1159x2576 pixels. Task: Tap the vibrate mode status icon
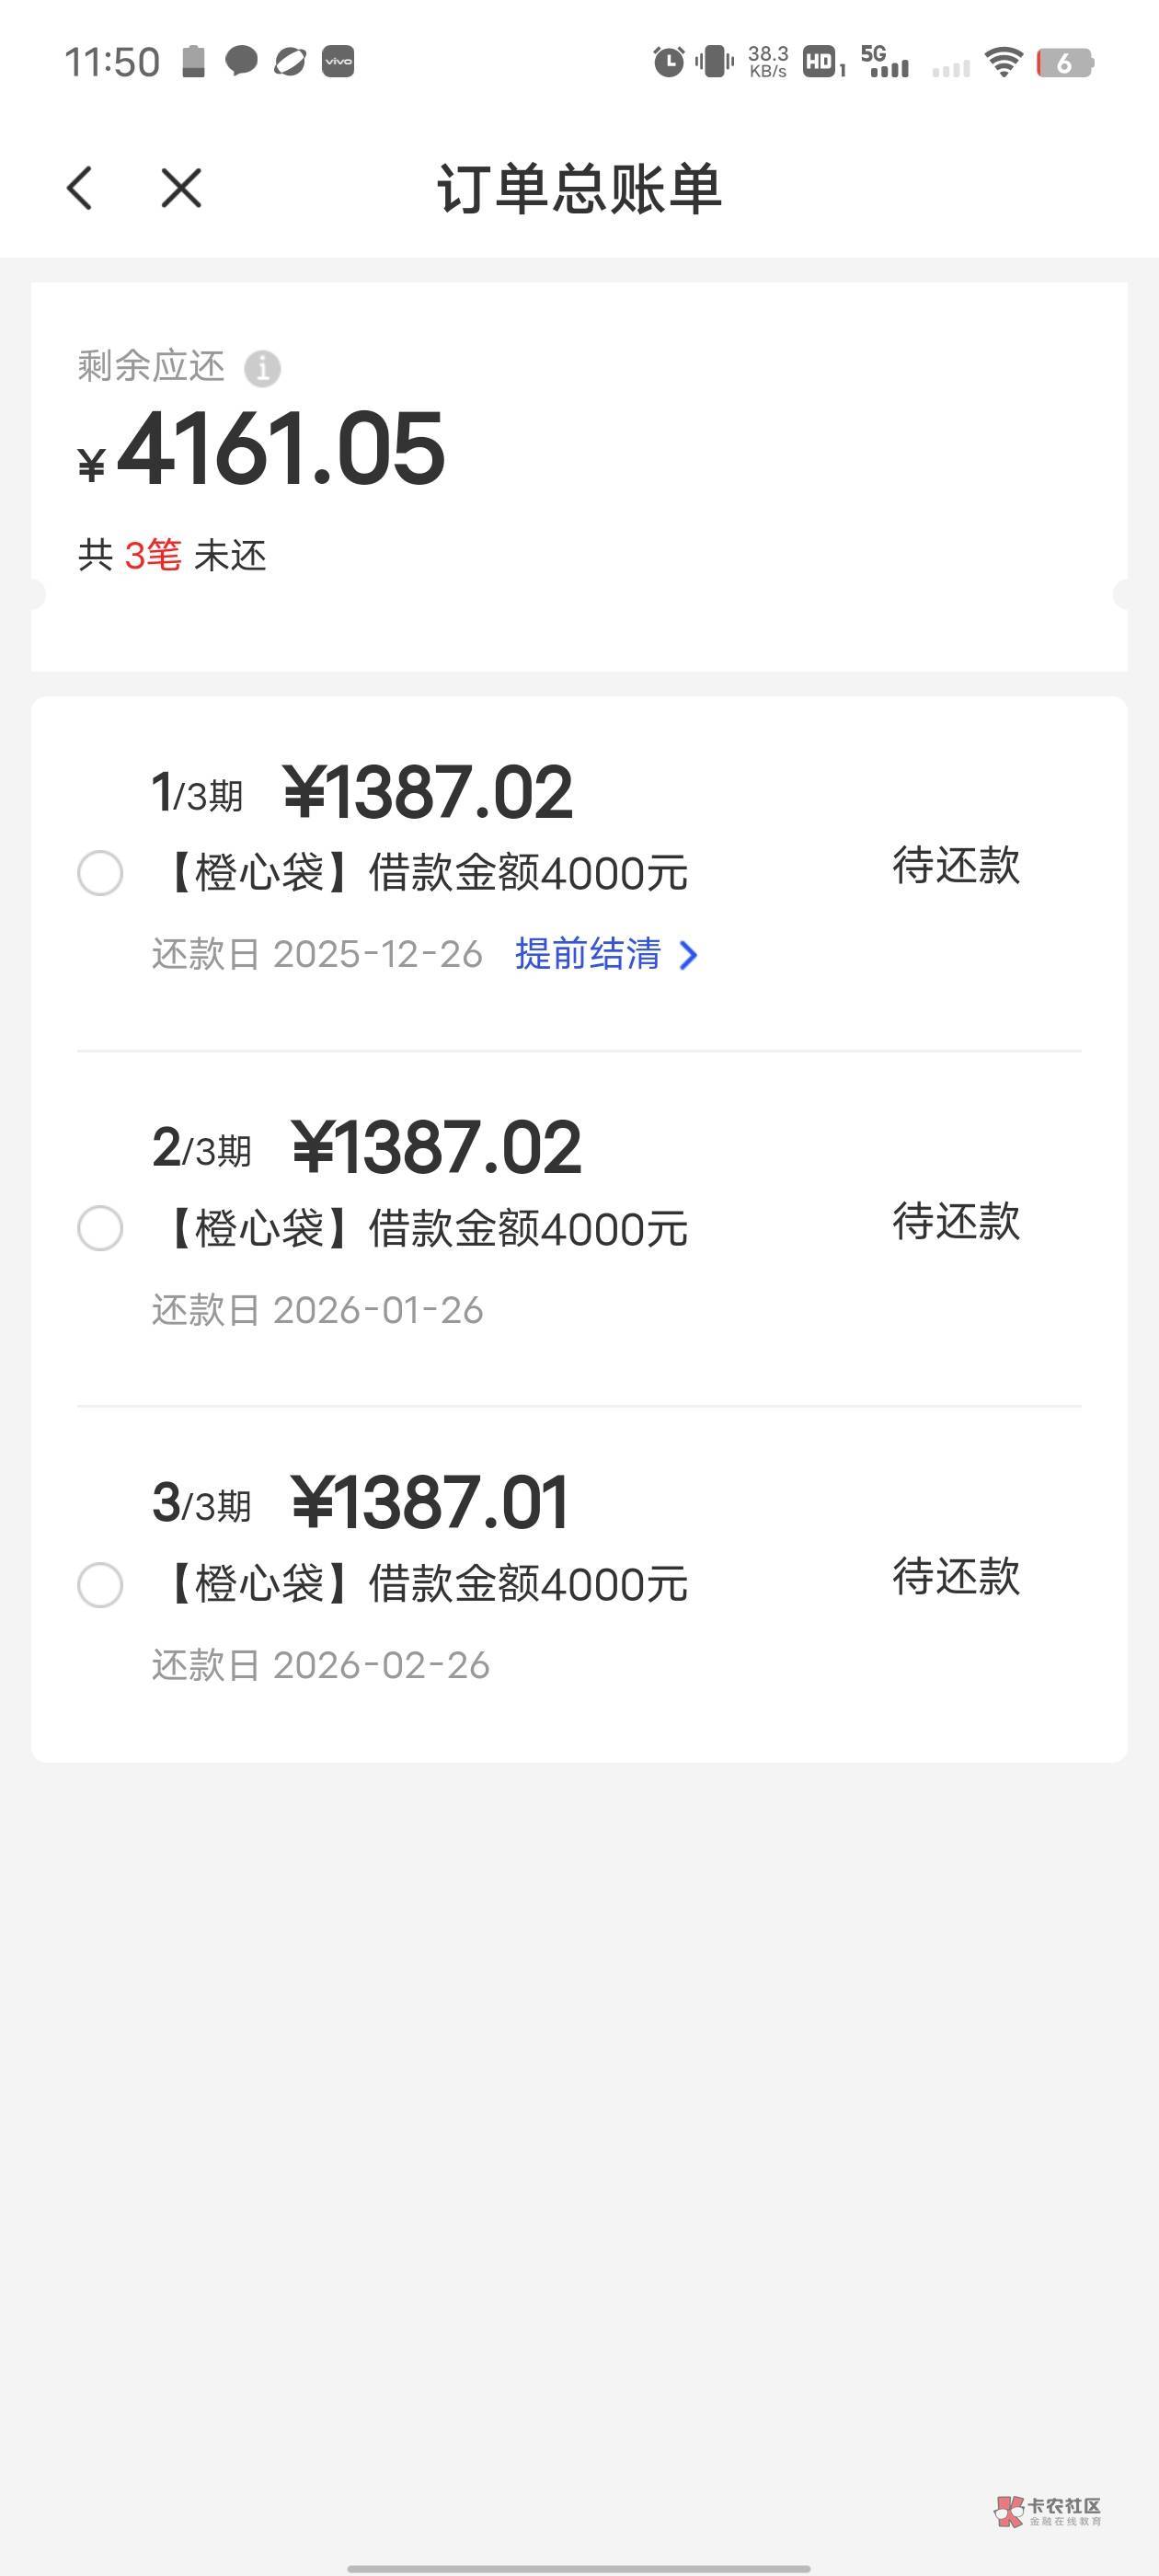714,62
